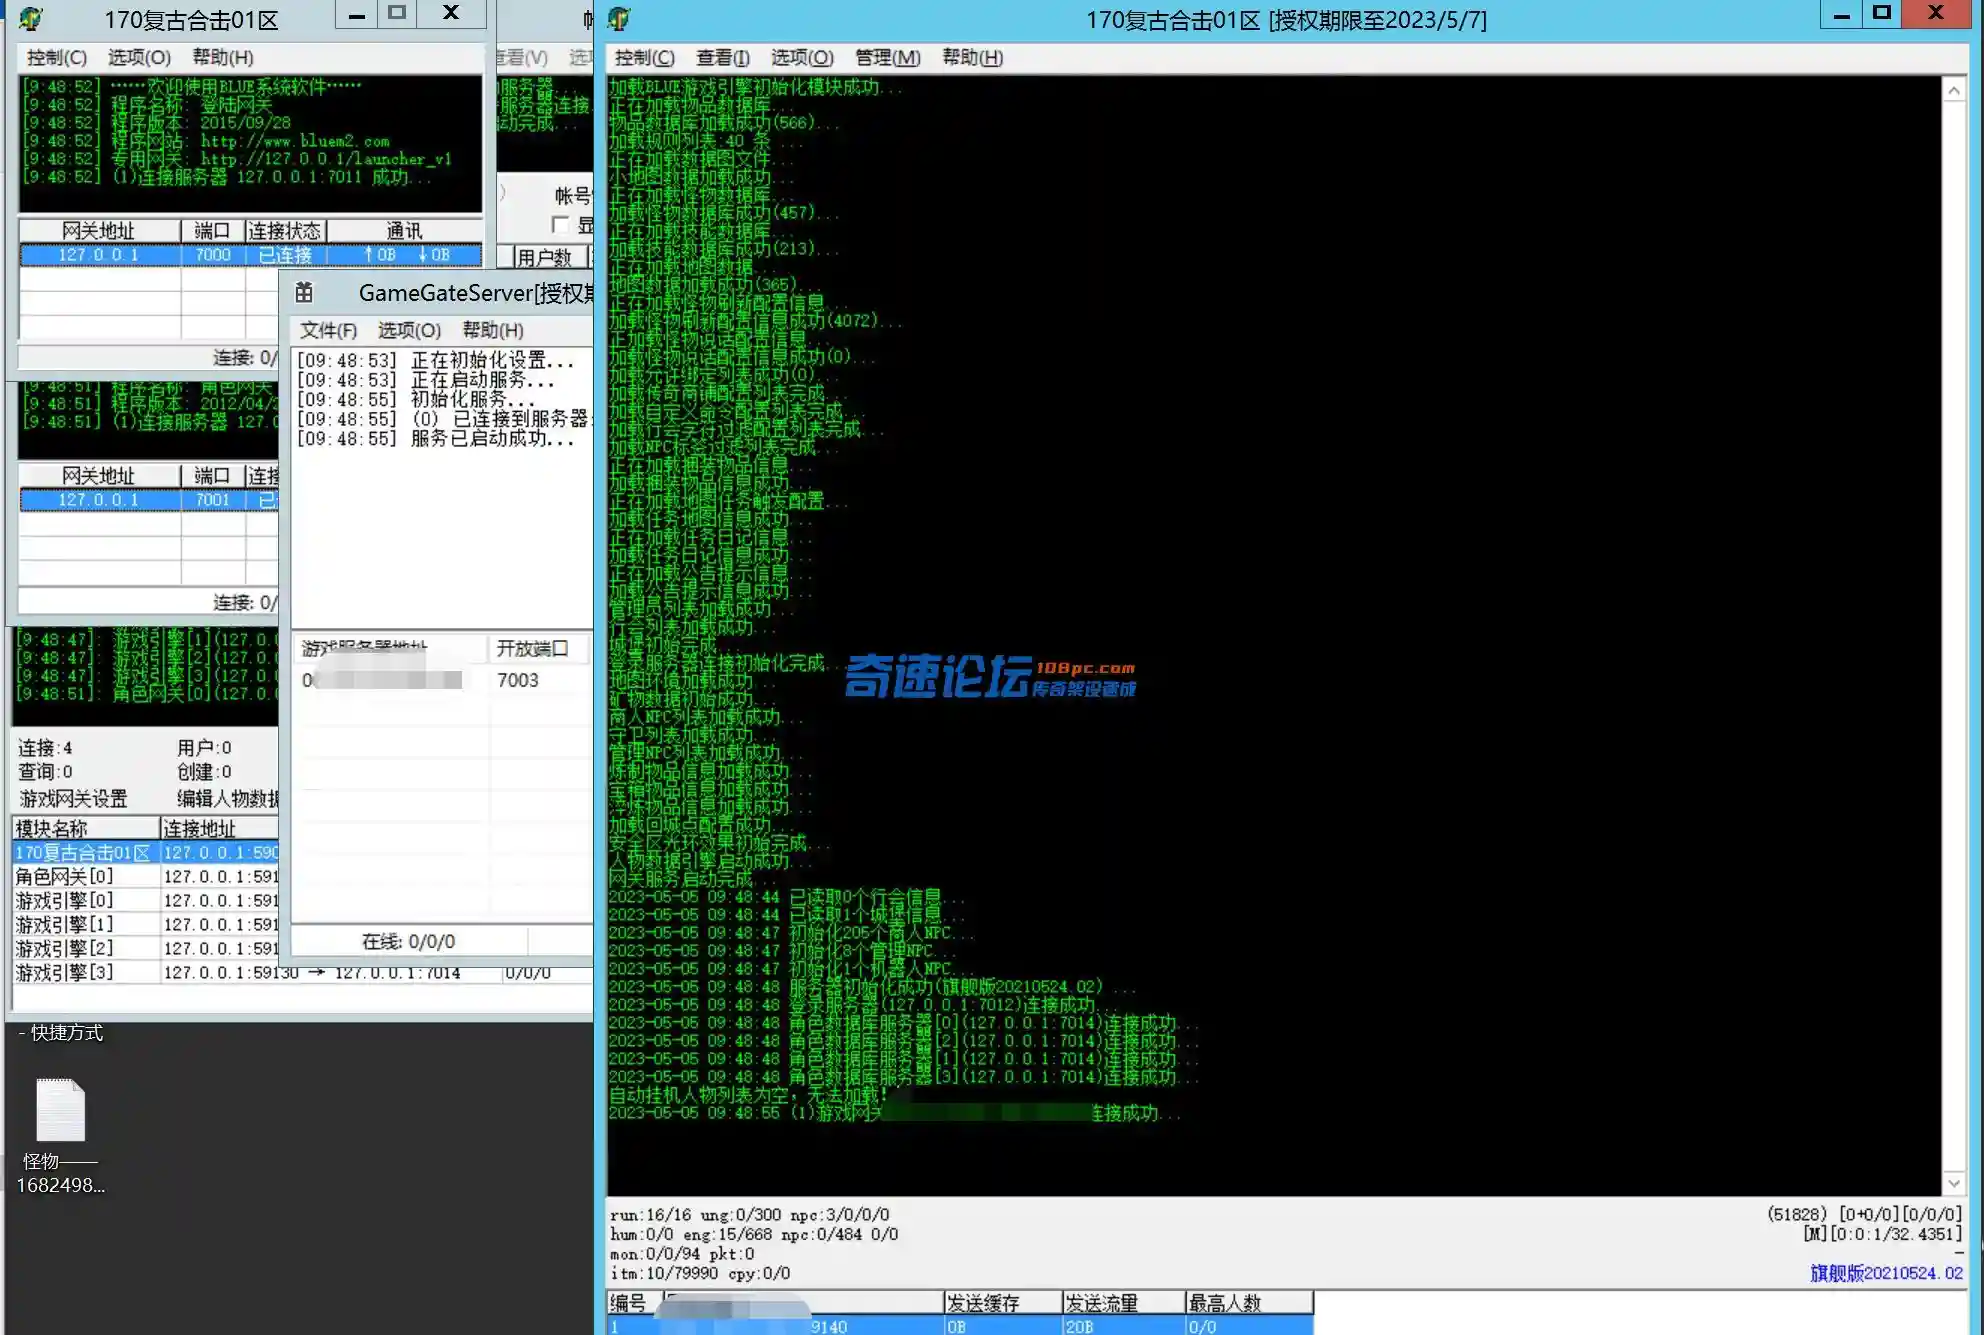The height and width of the screenshot is (1335, 1984).
Task: Close the main 170复古合击01区 server window
Action: click(1936, 14)
